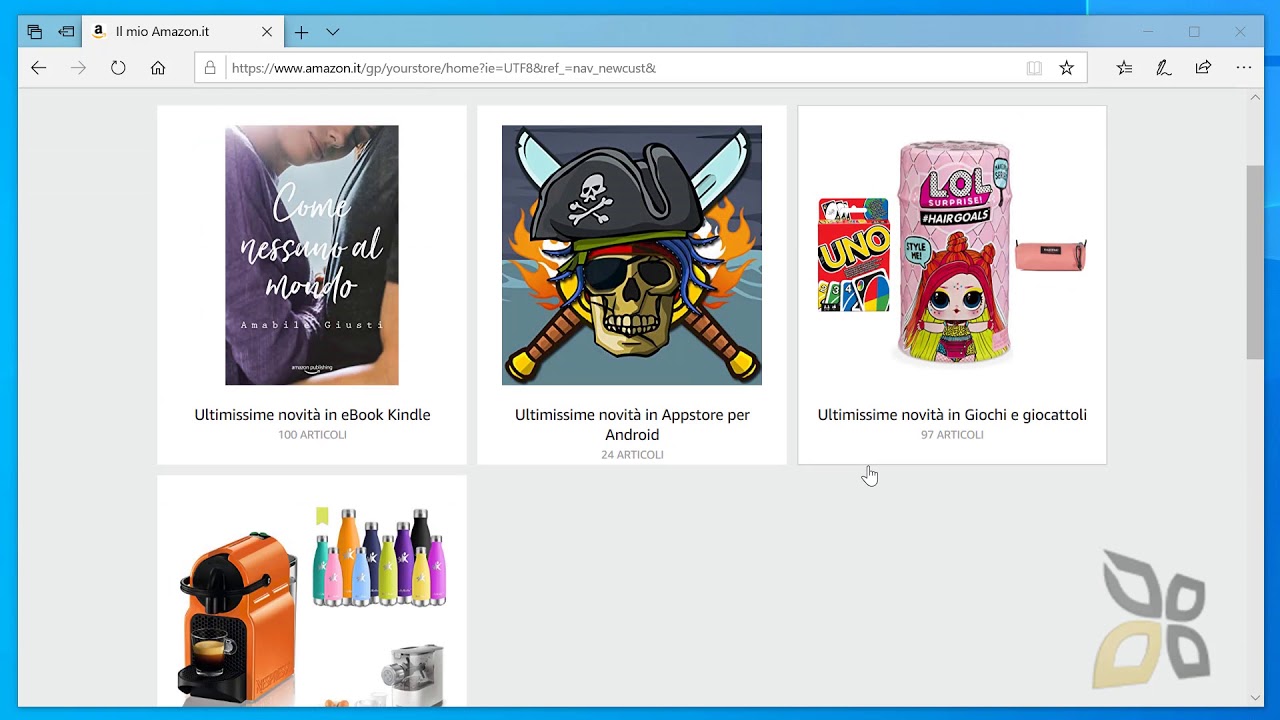The image size is (1280, 720).
Task: Open Ultimissime novità in Giochi e giocattoli
Action: (952, 415)
